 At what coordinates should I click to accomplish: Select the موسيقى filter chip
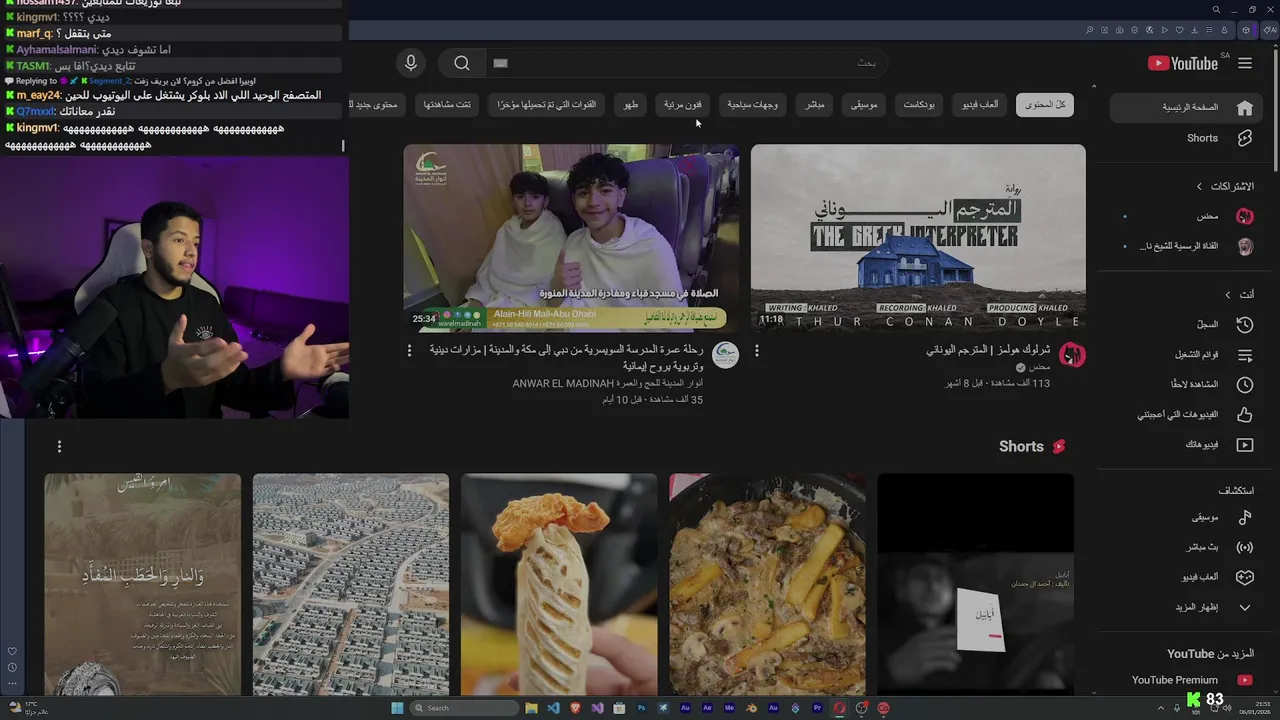[x=864, y=105]
